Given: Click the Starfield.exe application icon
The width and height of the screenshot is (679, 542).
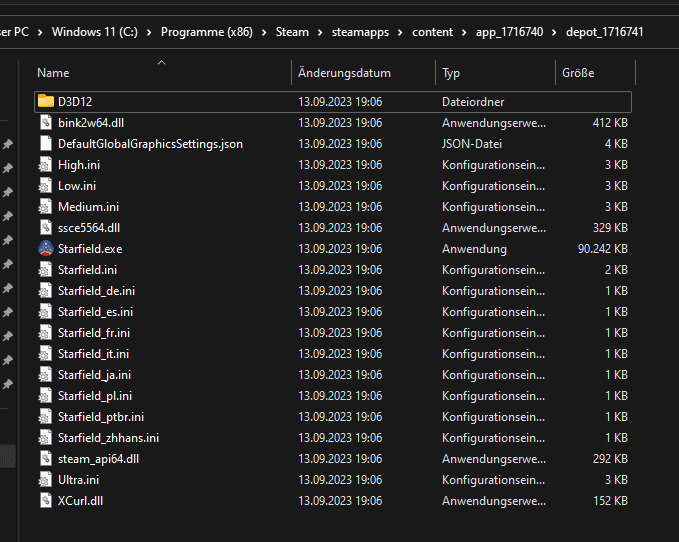Looking at the screenshot, I should tap(45, 248).
